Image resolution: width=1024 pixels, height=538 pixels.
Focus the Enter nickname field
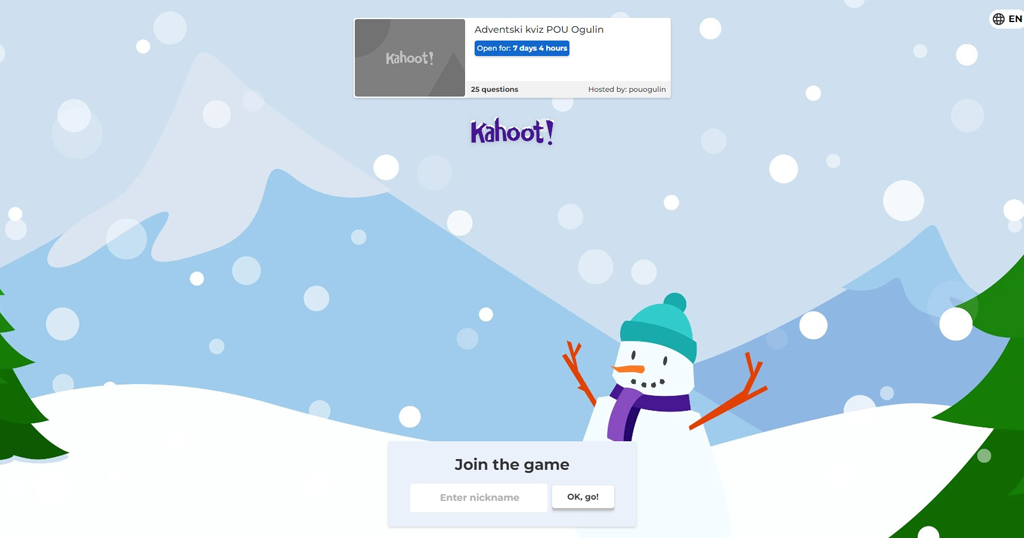click(479, 498)
